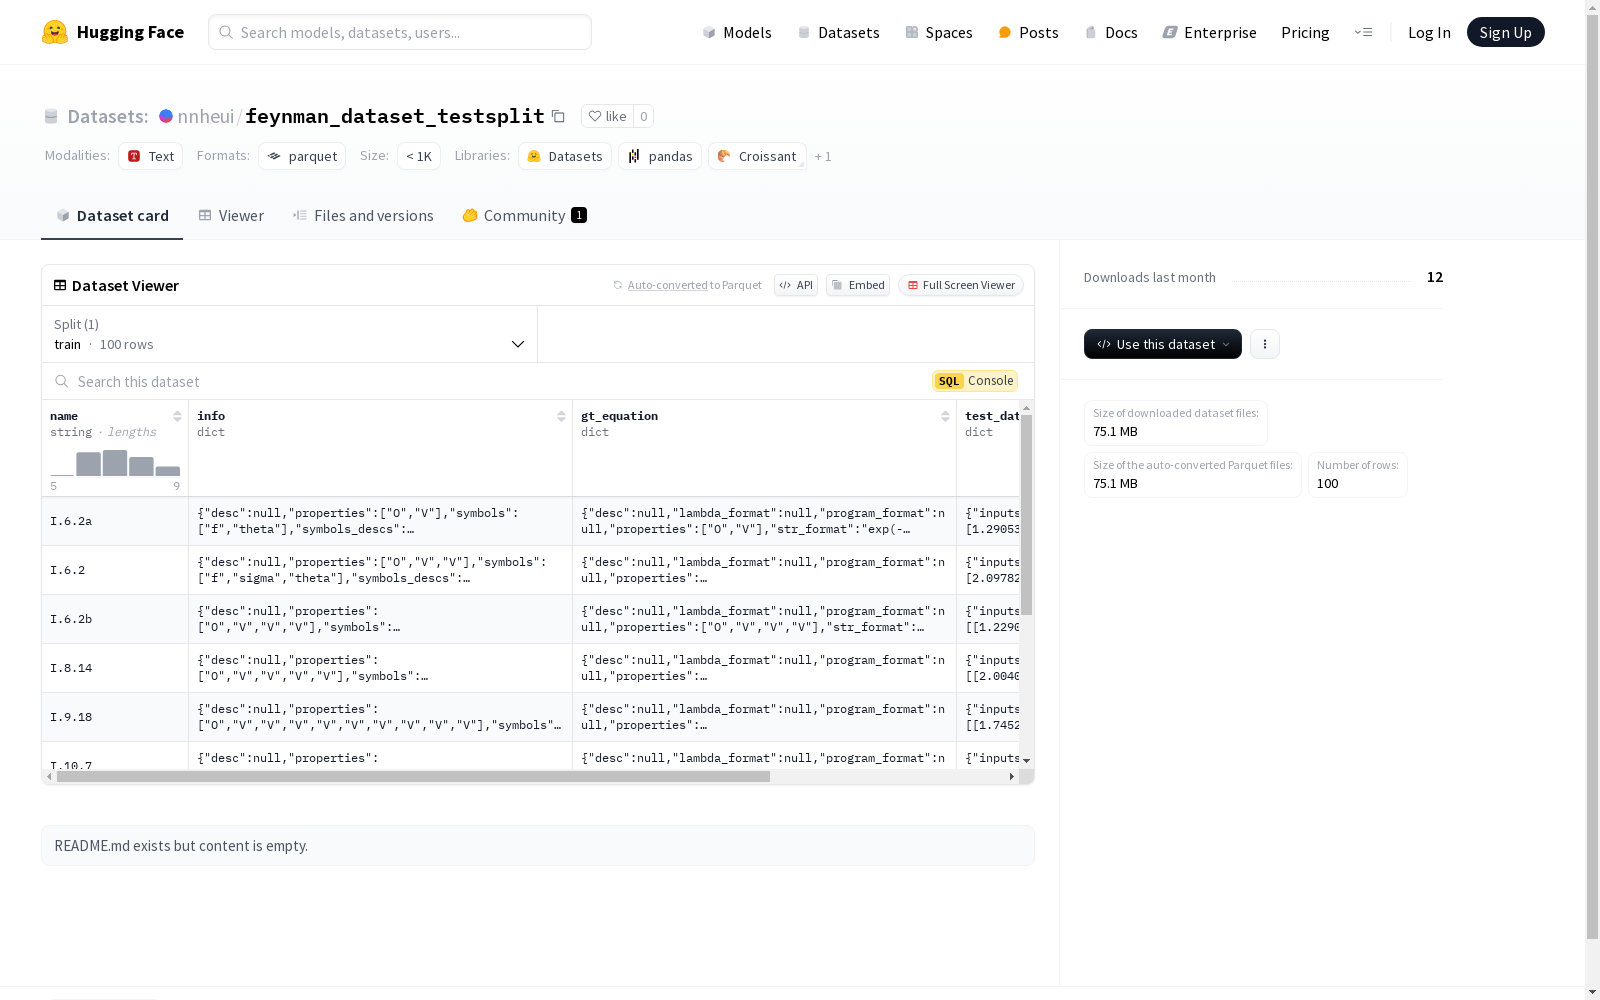1600x1000 pixels.
Task: Copy dataset name with the copy icon
Action: (558, 117)
